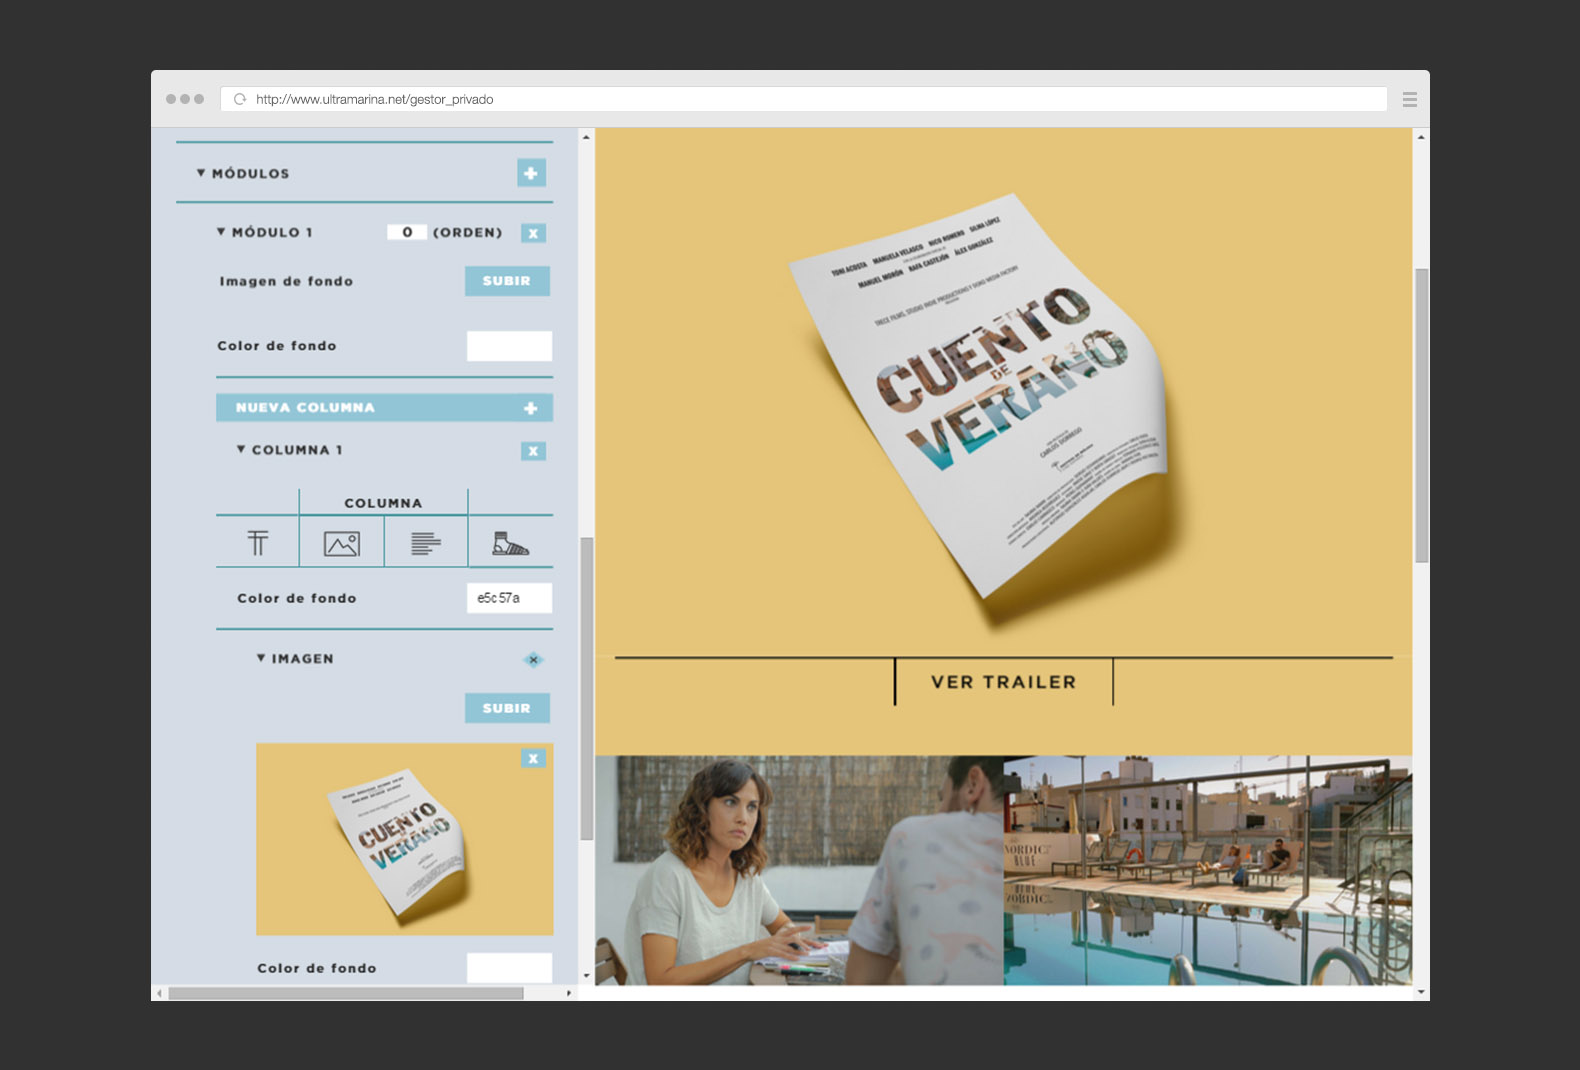Remove Columna 1 with its X icon
Viewport: 1580px width, 1070px height.
click(x=533, y=451)
